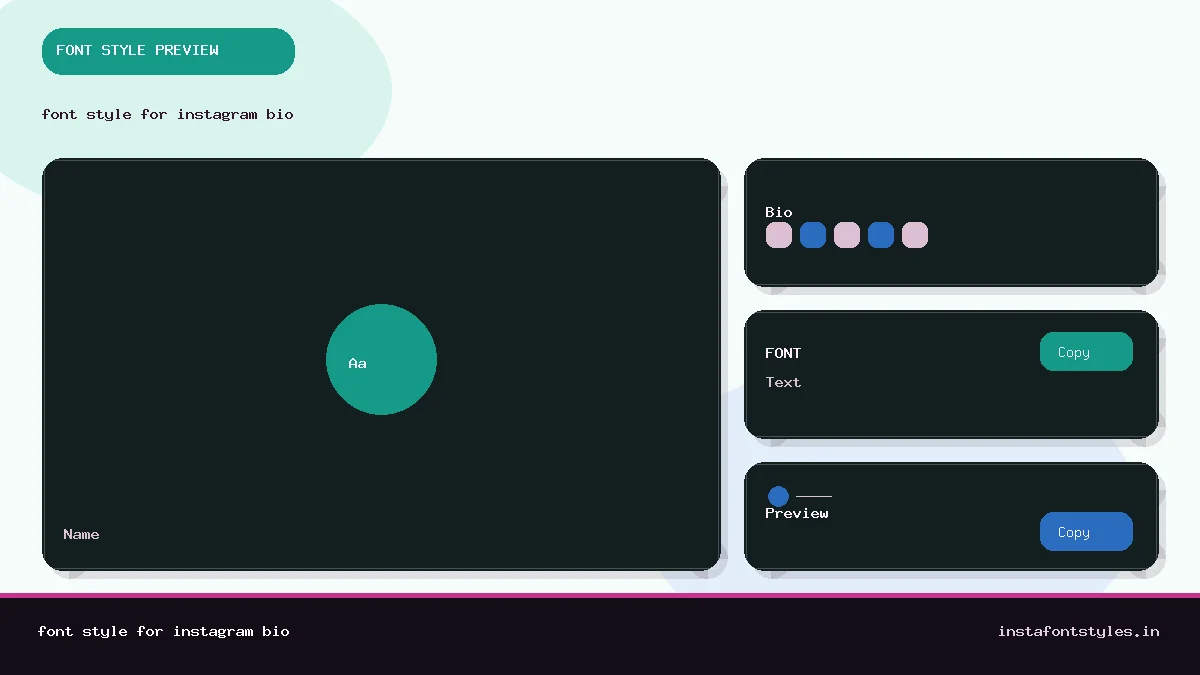
Task: Click the teal Aa circle avatar
Action: [x=381, y=359]
